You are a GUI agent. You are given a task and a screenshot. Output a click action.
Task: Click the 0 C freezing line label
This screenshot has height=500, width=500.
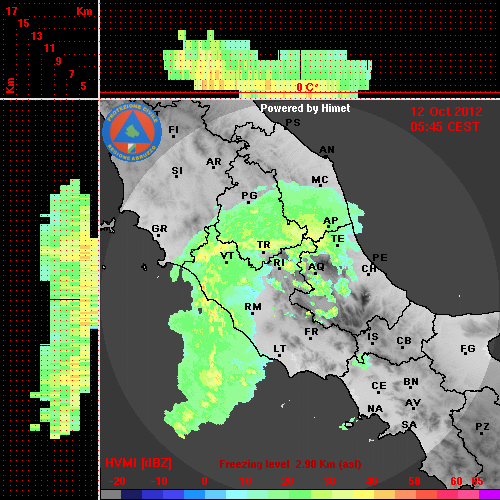point(307,87)
